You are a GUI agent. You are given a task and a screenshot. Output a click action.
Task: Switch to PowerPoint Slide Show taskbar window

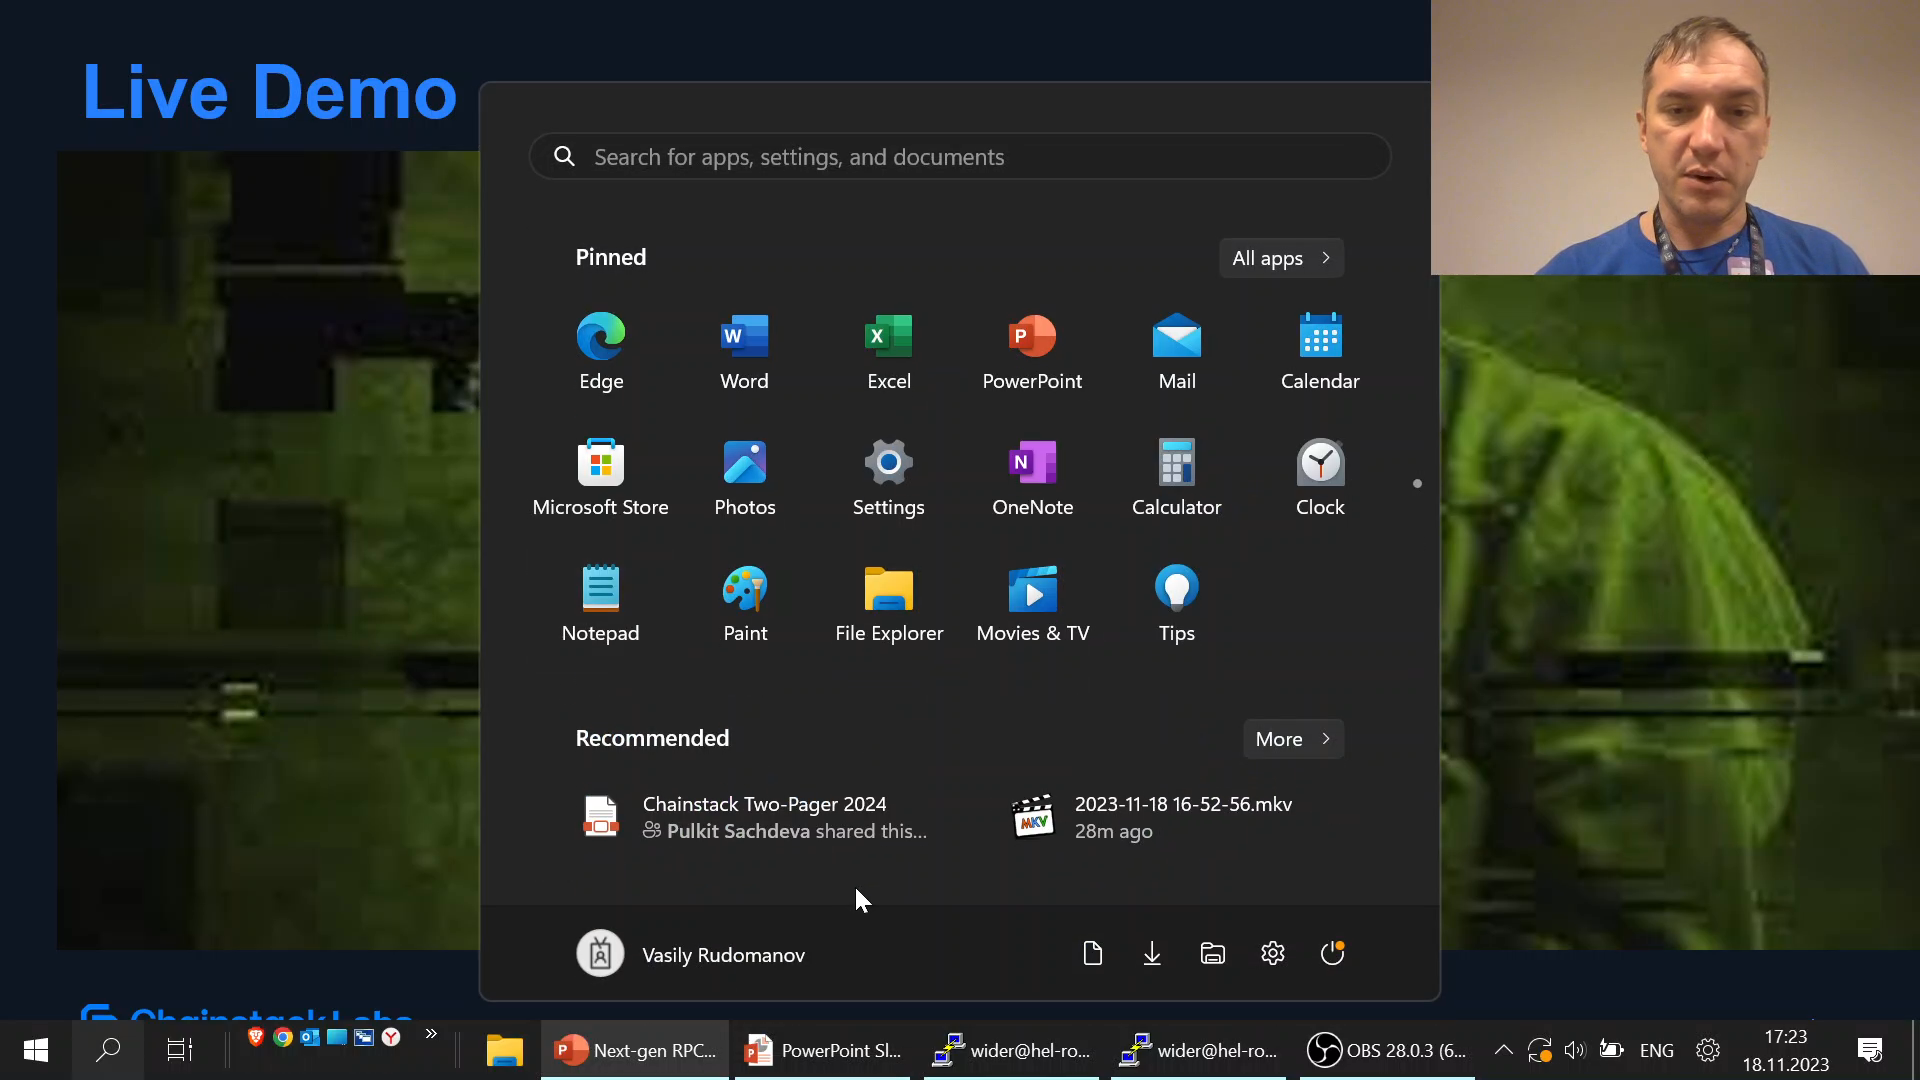point(823,1050)
